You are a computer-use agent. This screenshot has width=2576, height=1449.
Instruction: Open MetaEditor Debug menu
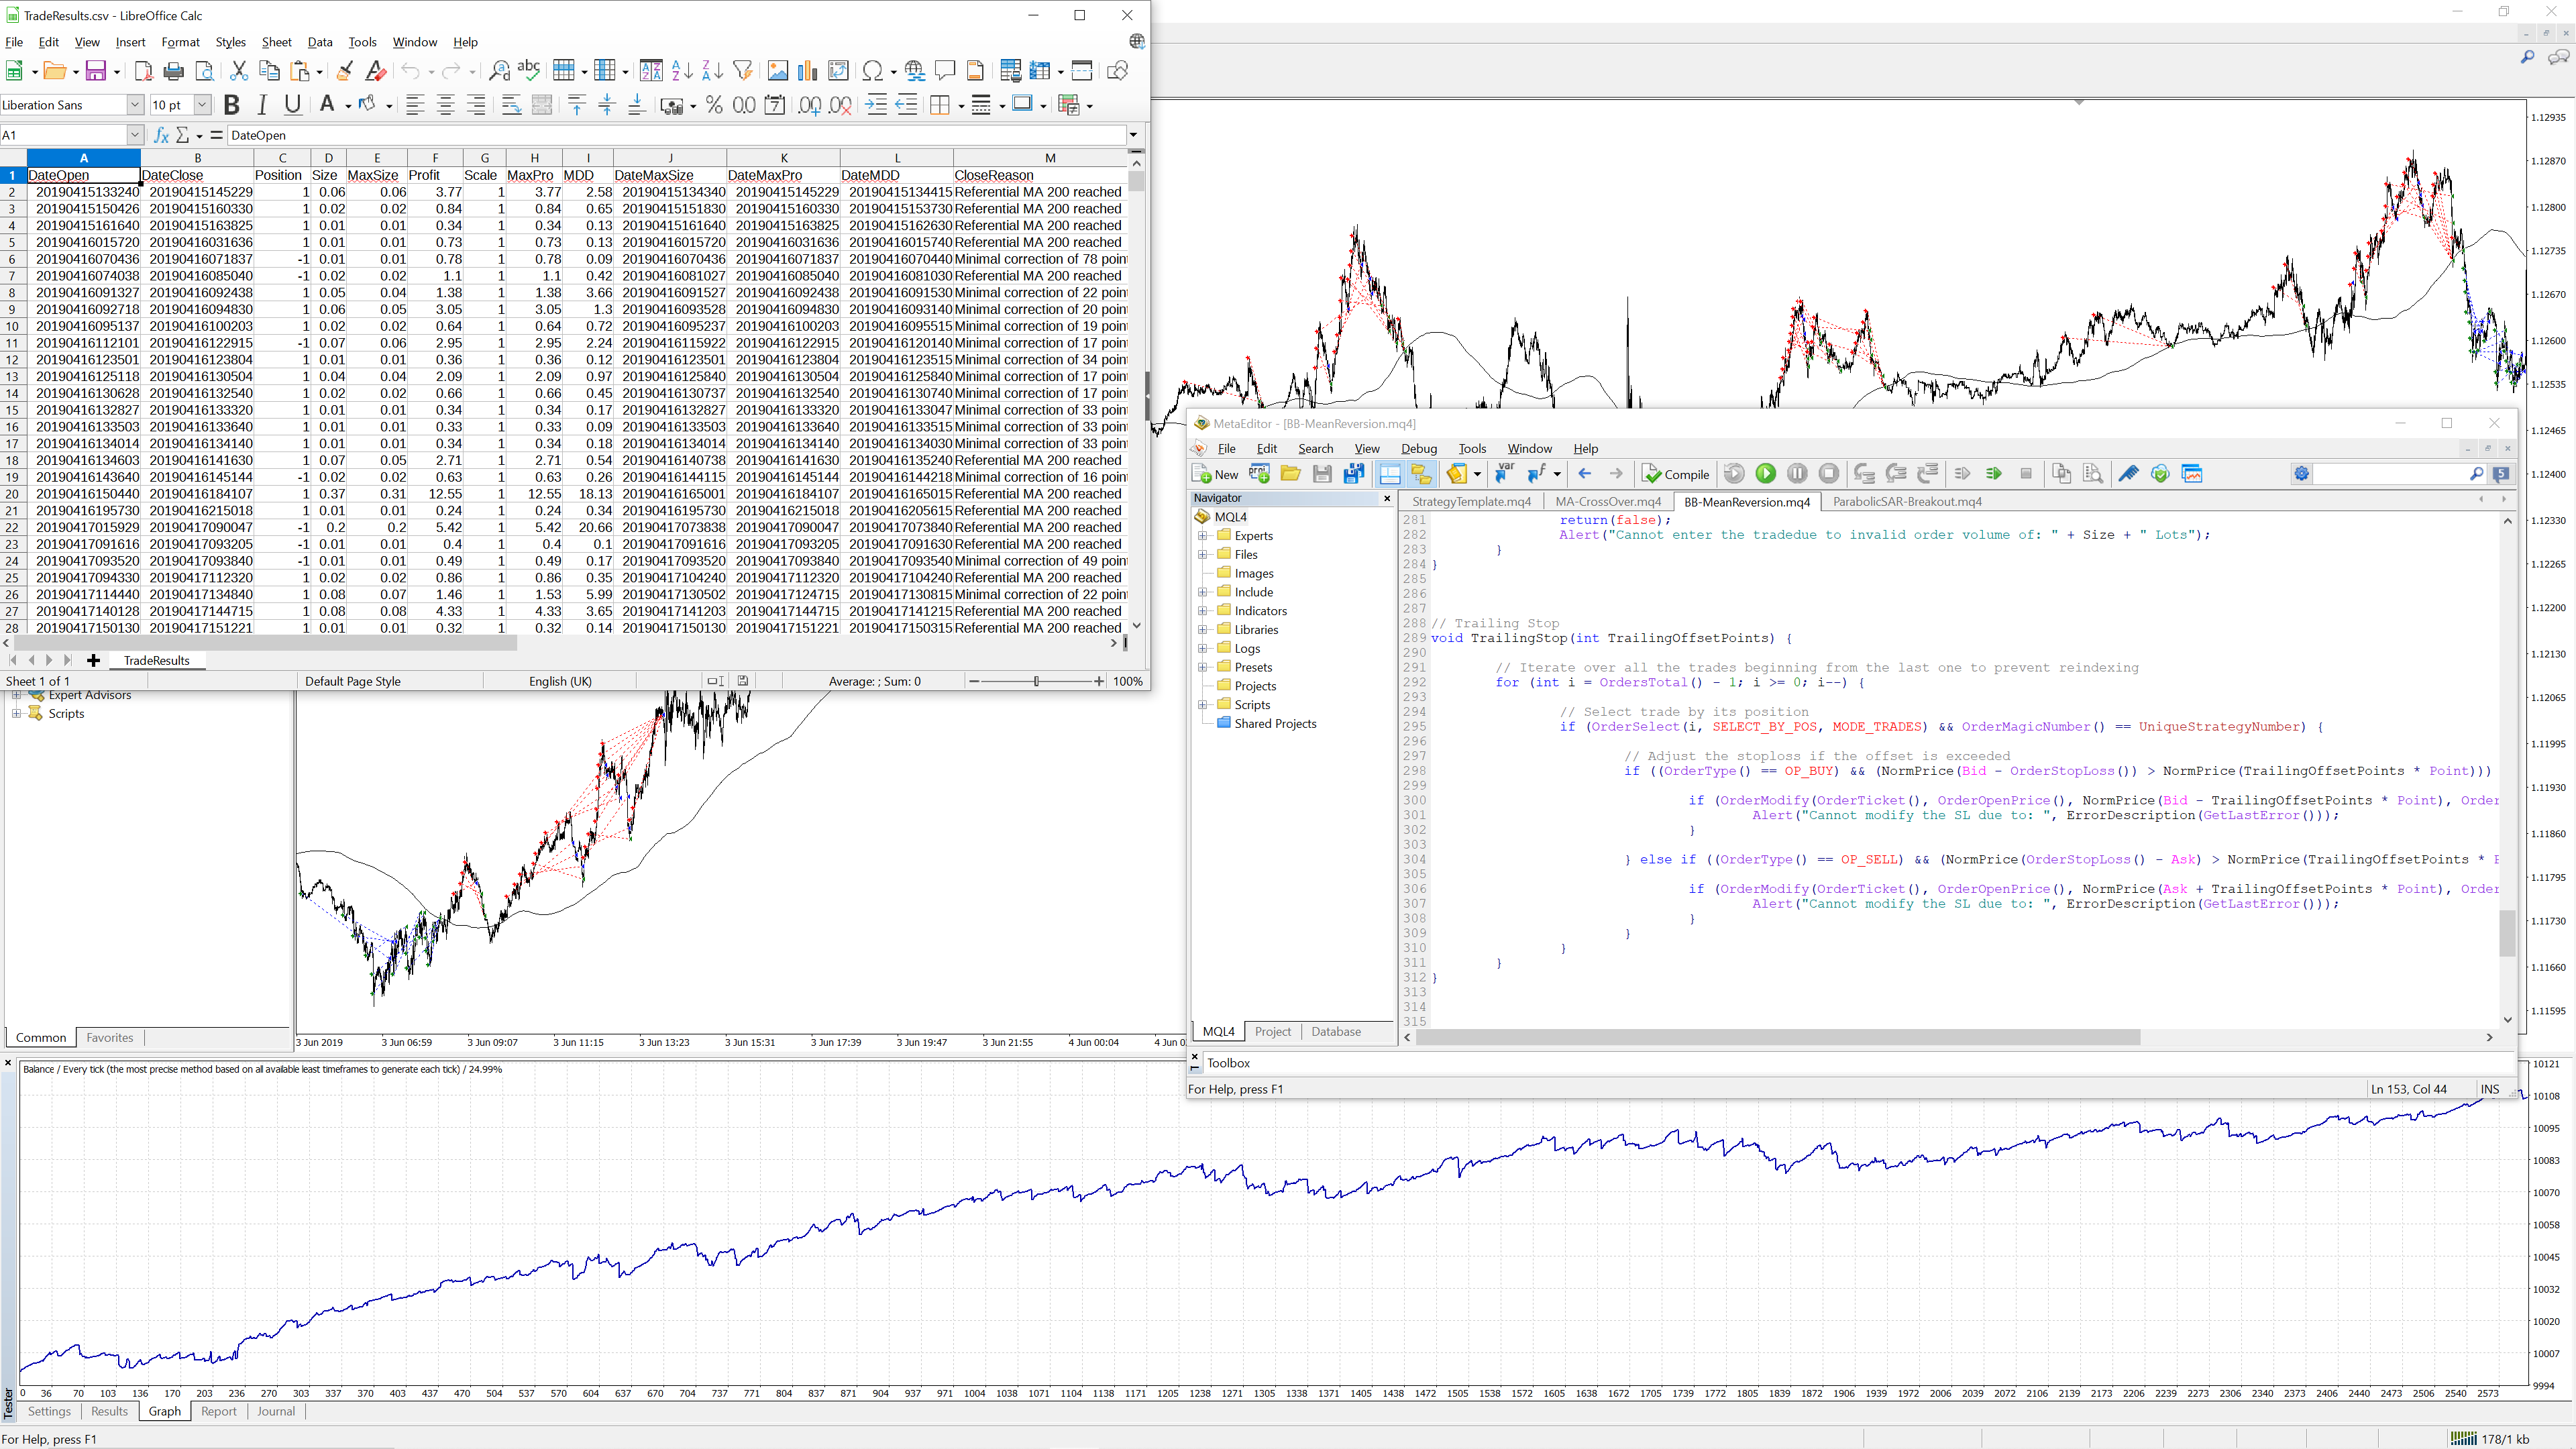click(x=1419, y=449)
